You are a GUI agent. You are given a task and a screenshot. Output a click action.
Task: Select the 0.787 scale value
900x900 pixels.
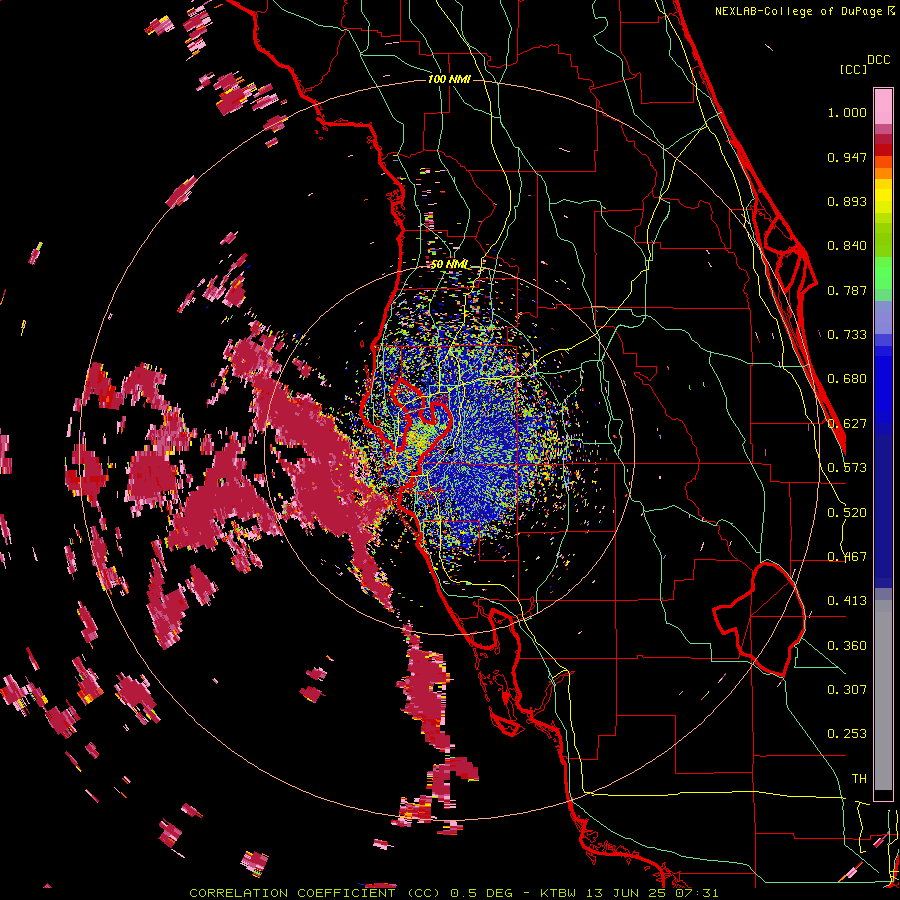click(x=847, y=290)
